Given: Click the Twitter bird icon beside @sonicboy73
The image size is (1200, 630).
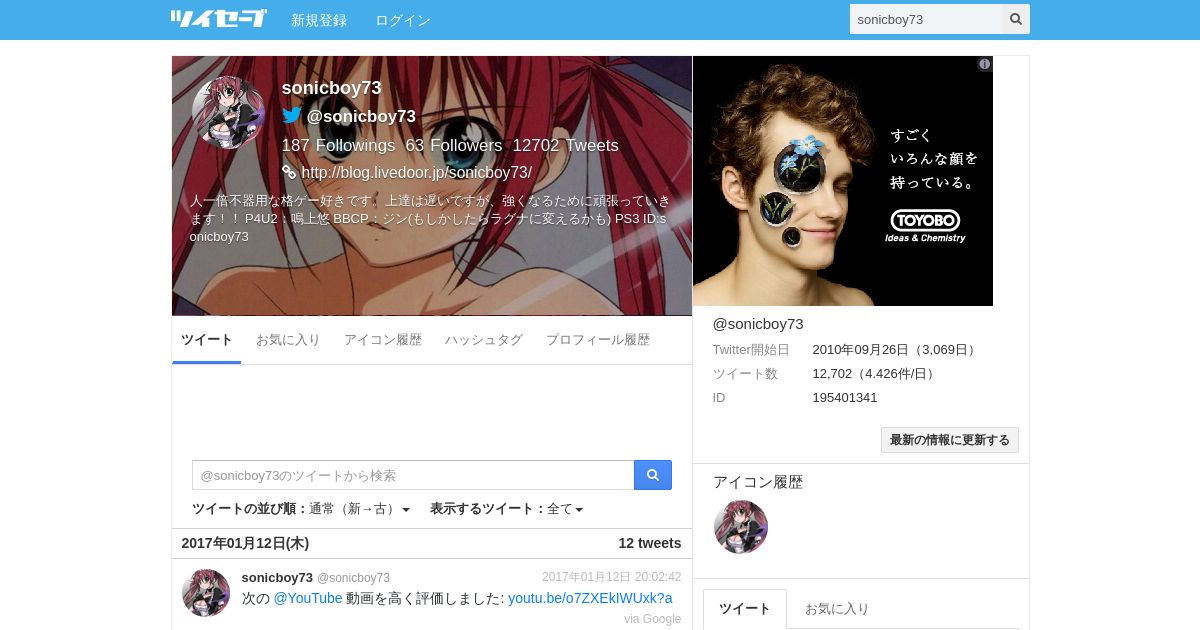Looking at the screenshot, I should [x=292, y=116].
